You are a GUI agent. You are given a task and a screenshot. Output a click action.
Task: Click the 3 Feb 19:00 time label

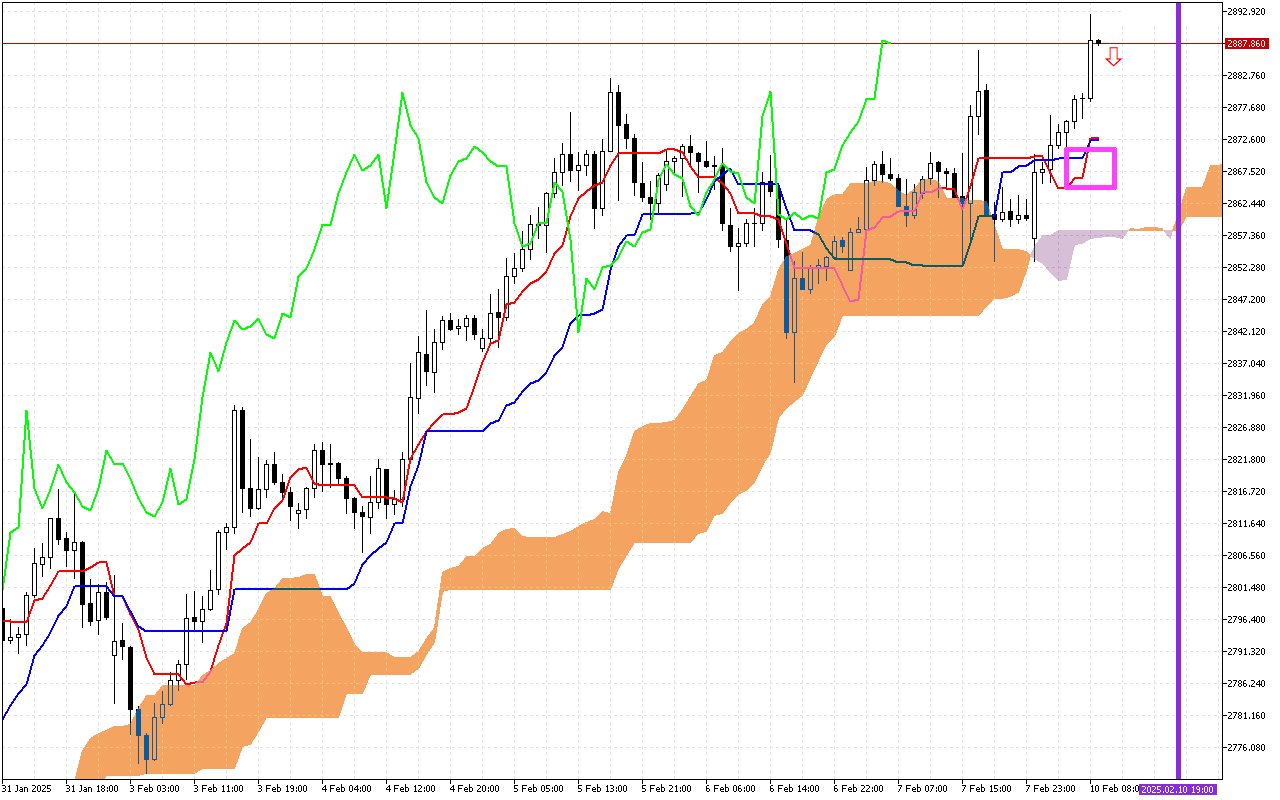coord(284,789)
